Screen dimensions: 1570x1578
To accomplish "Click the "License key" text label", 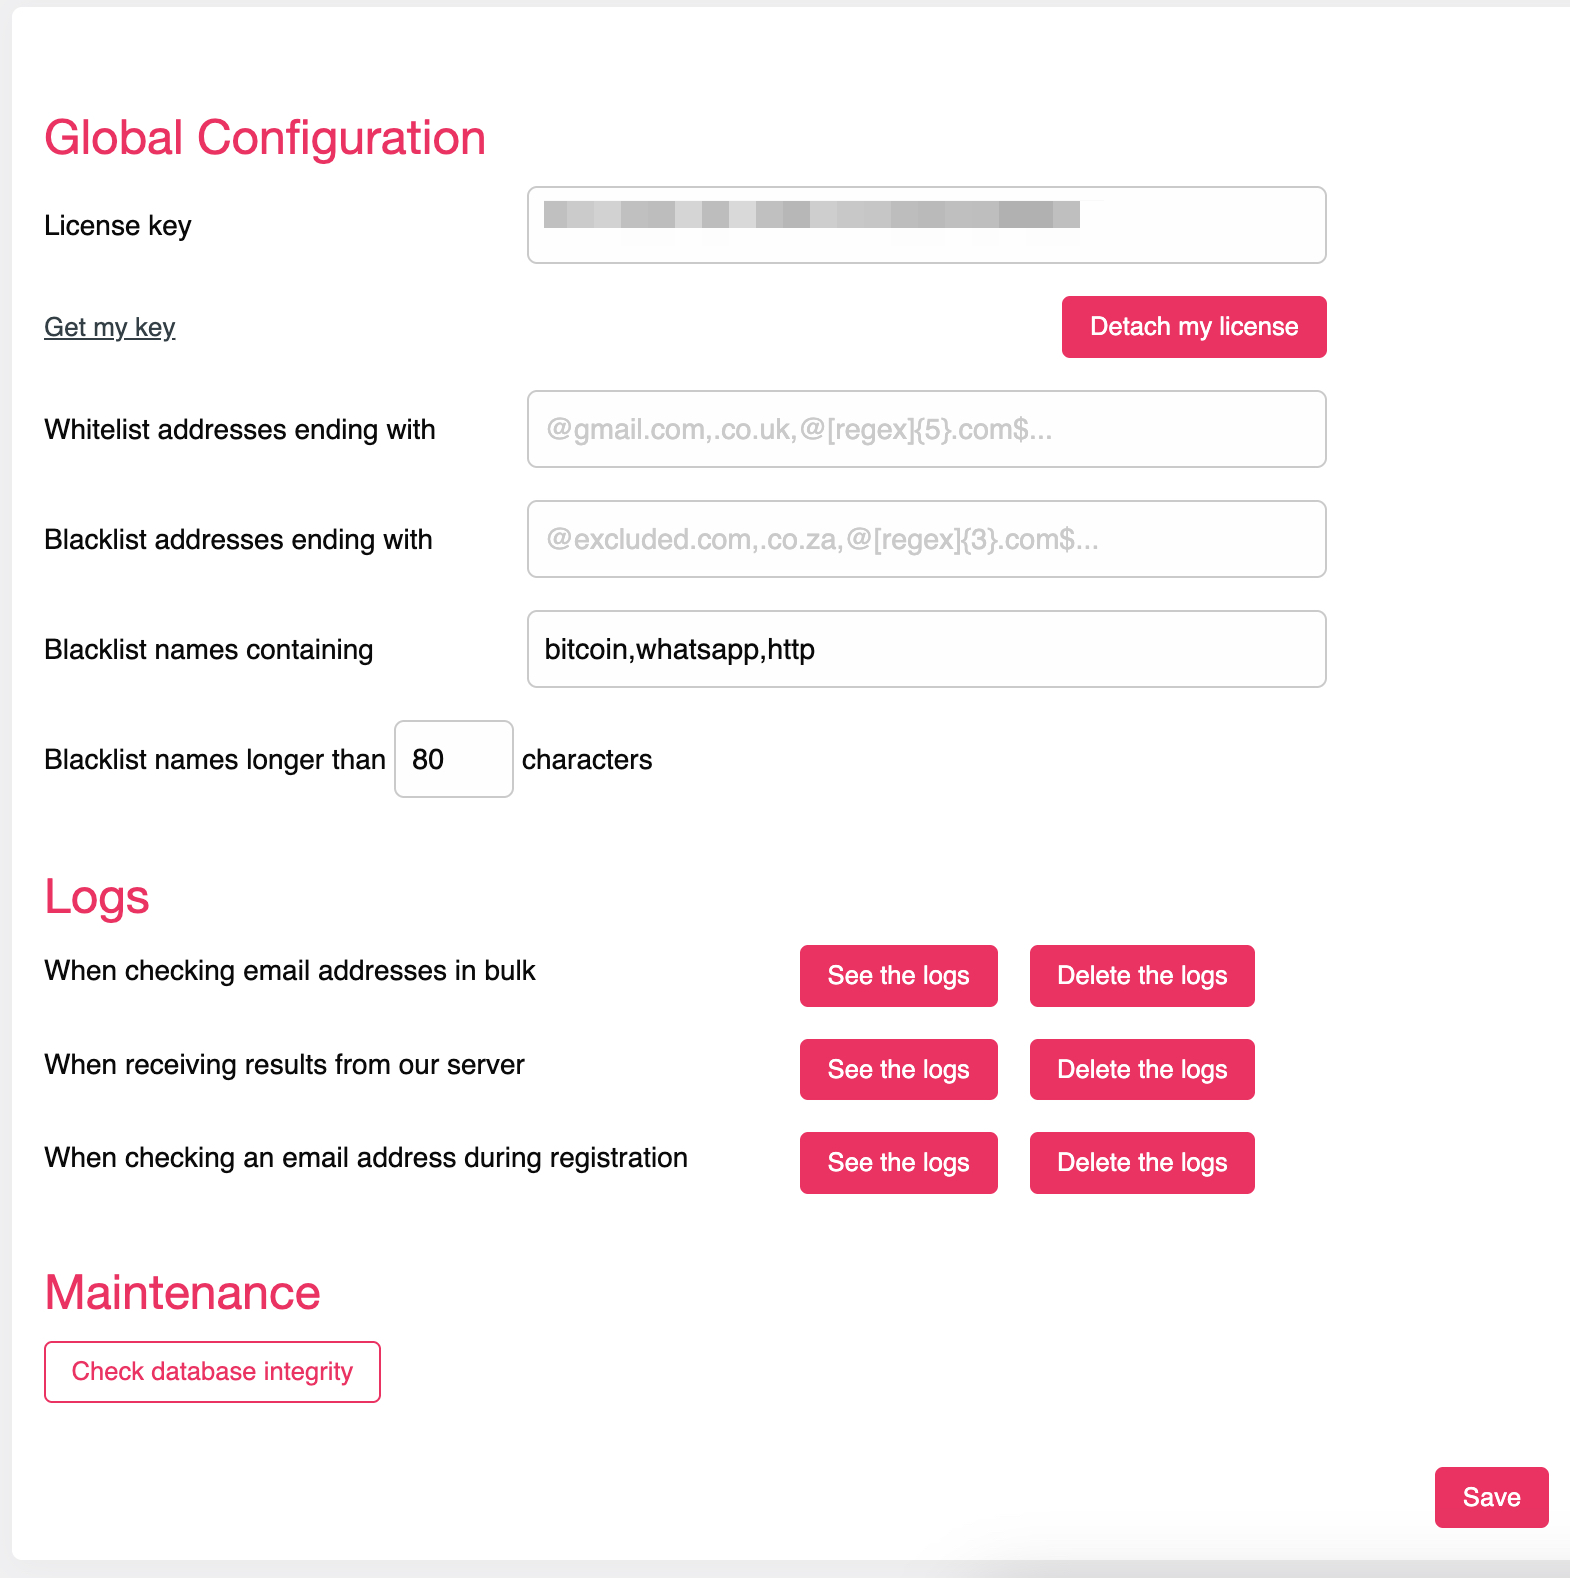I will pyautogui.click(x=118, y=226).
